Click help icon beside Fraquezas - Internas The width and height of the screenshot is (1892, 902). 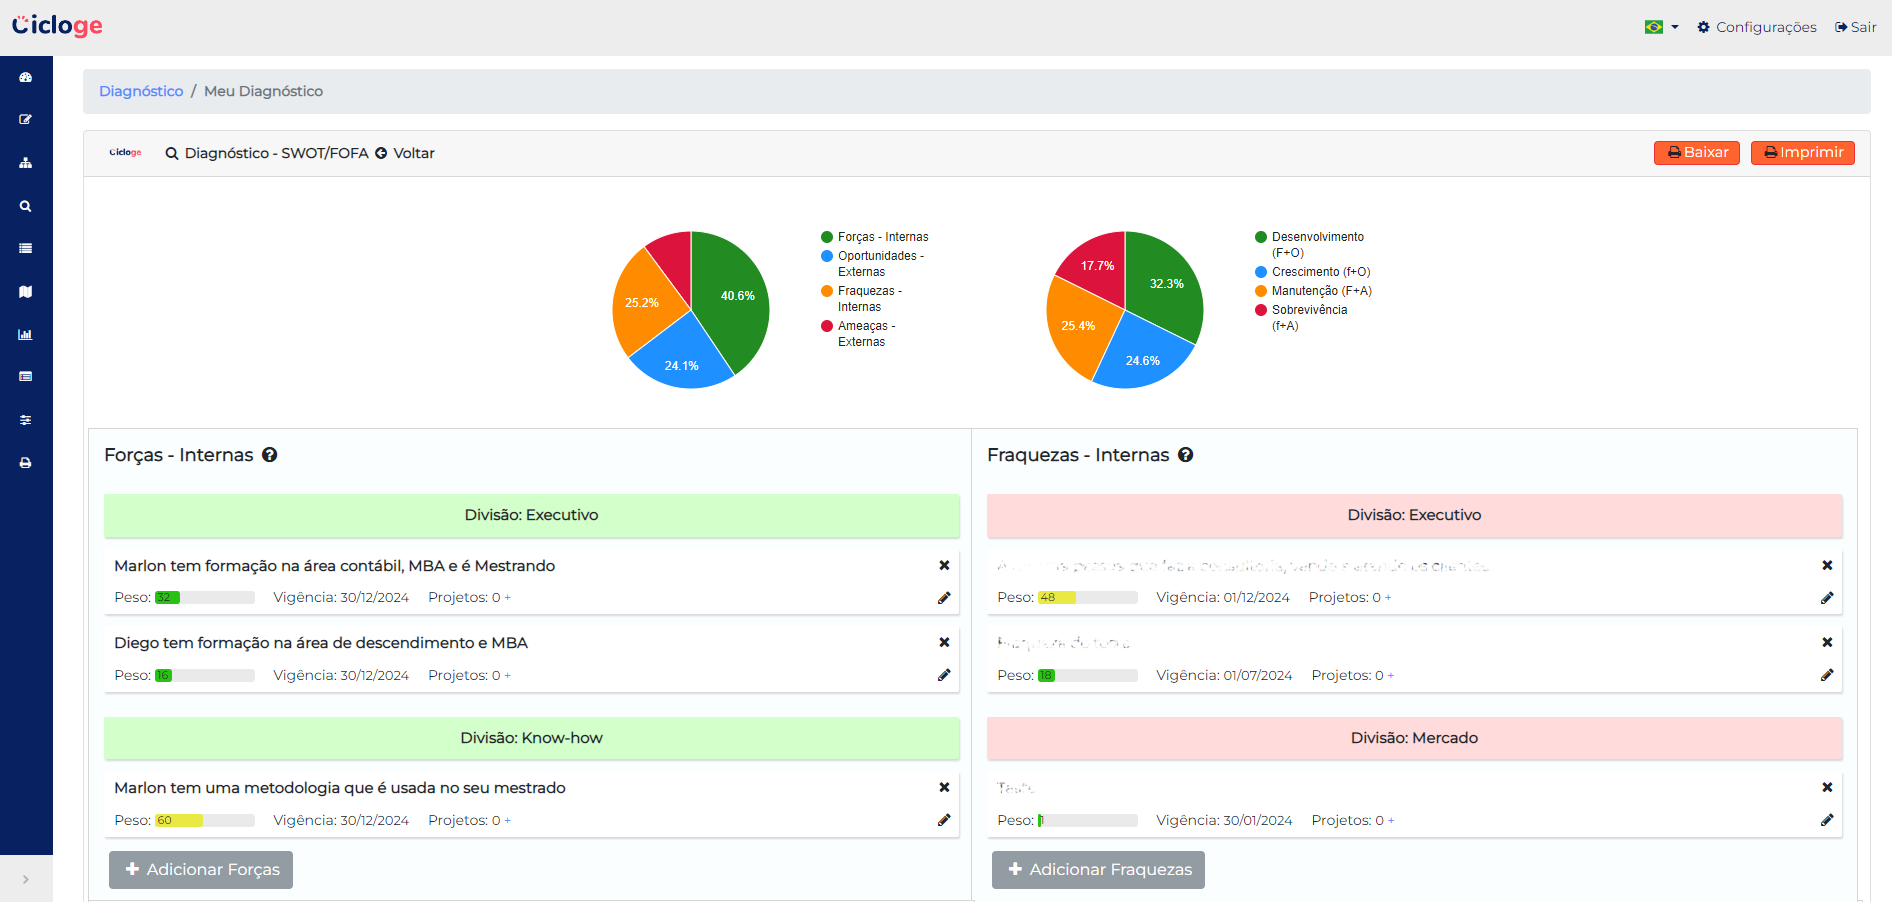pos(1185,455)
